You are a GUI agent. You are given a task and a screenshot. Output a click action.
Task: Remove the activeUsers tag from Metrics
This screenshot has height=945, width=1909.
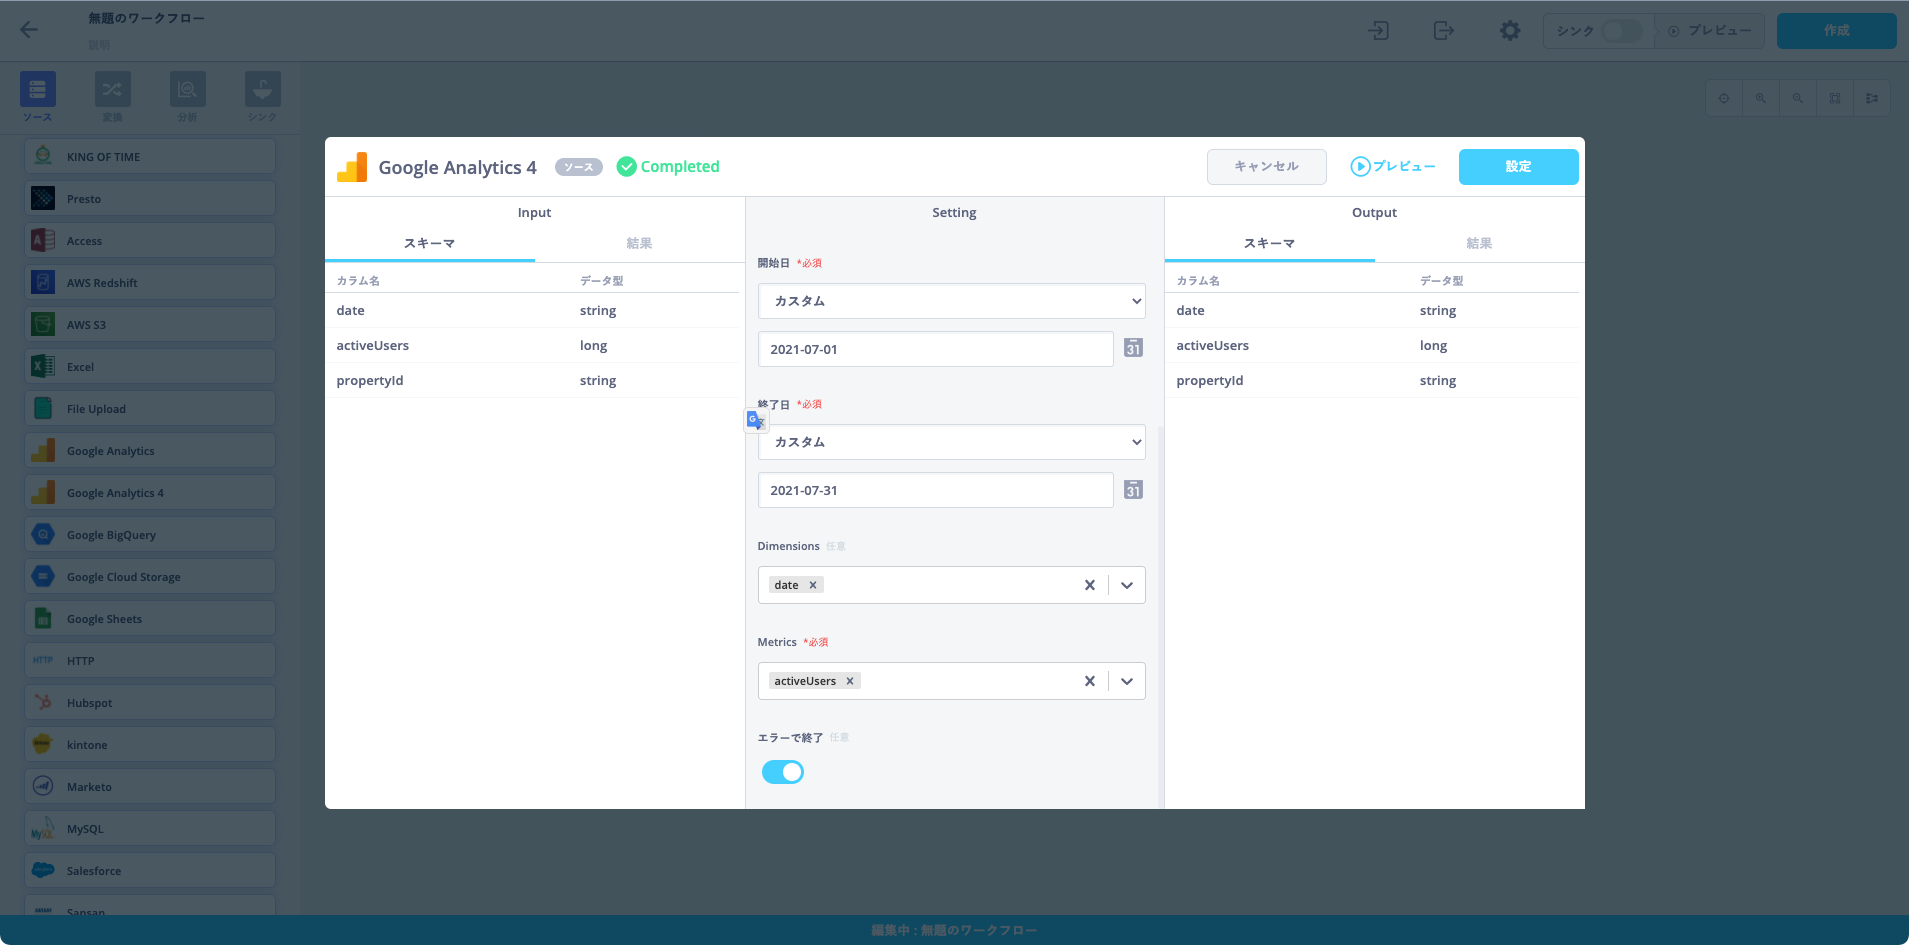click(x=850, y=681)
